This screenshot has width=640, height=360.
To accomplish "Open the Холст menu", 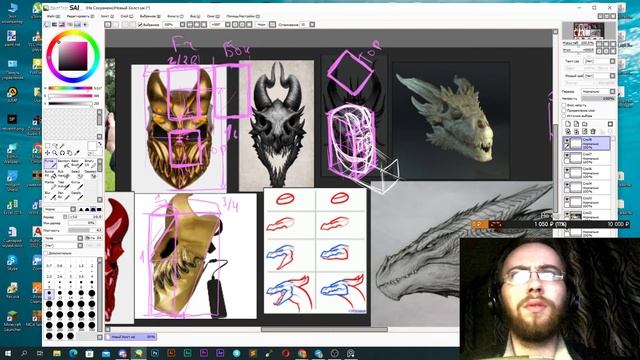I will pyautogui.click(x=107, y=16).
